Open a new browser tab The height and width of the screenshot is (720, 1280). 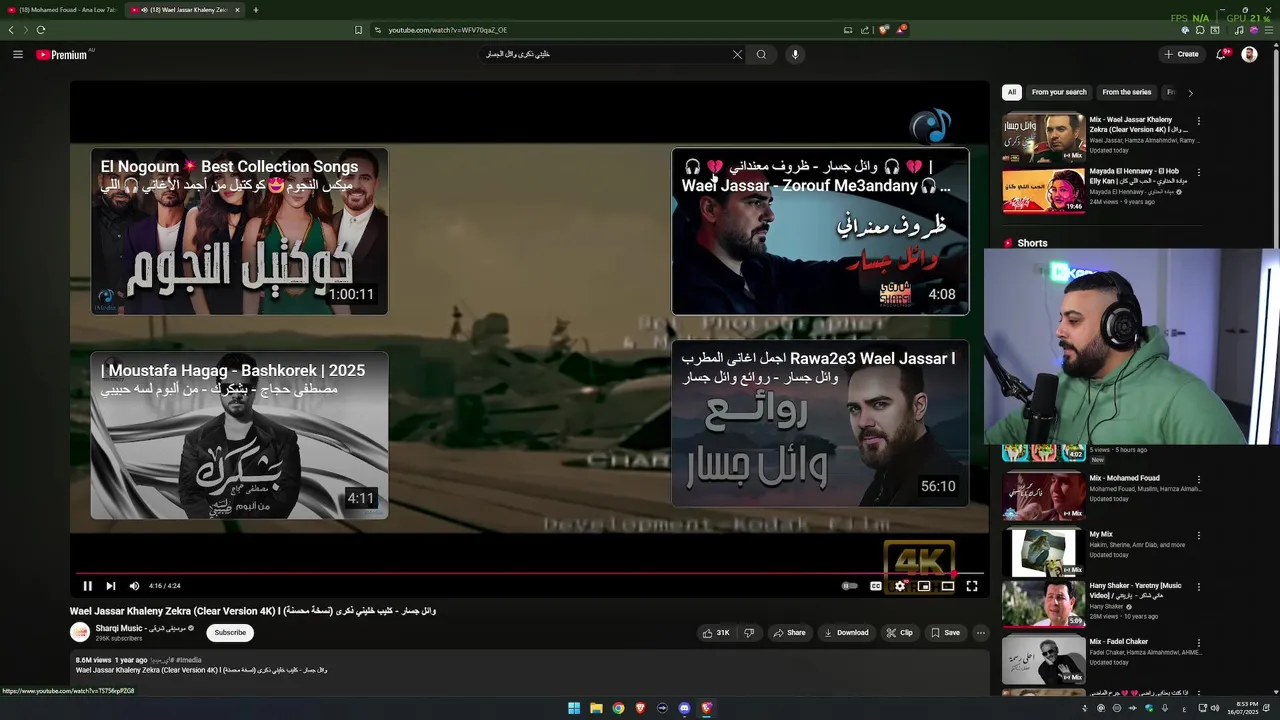(x=256, y=10)
